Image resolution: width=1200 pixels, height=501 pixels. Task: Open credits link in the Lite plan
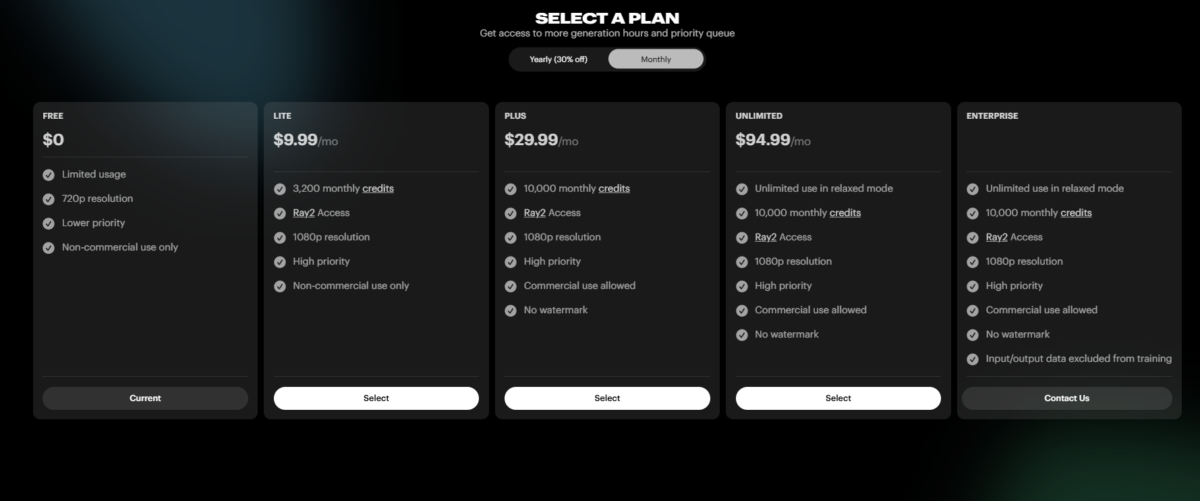tap(378, 189)
